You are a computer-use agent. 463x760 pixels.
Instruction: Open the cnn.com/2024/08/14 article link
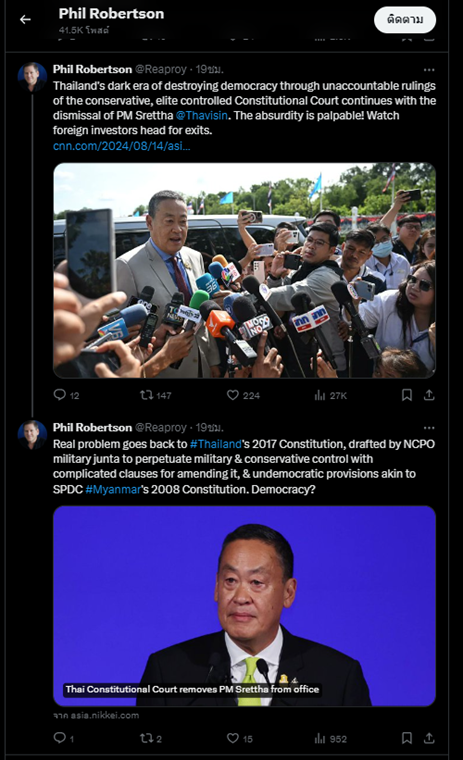coord(122,146)
